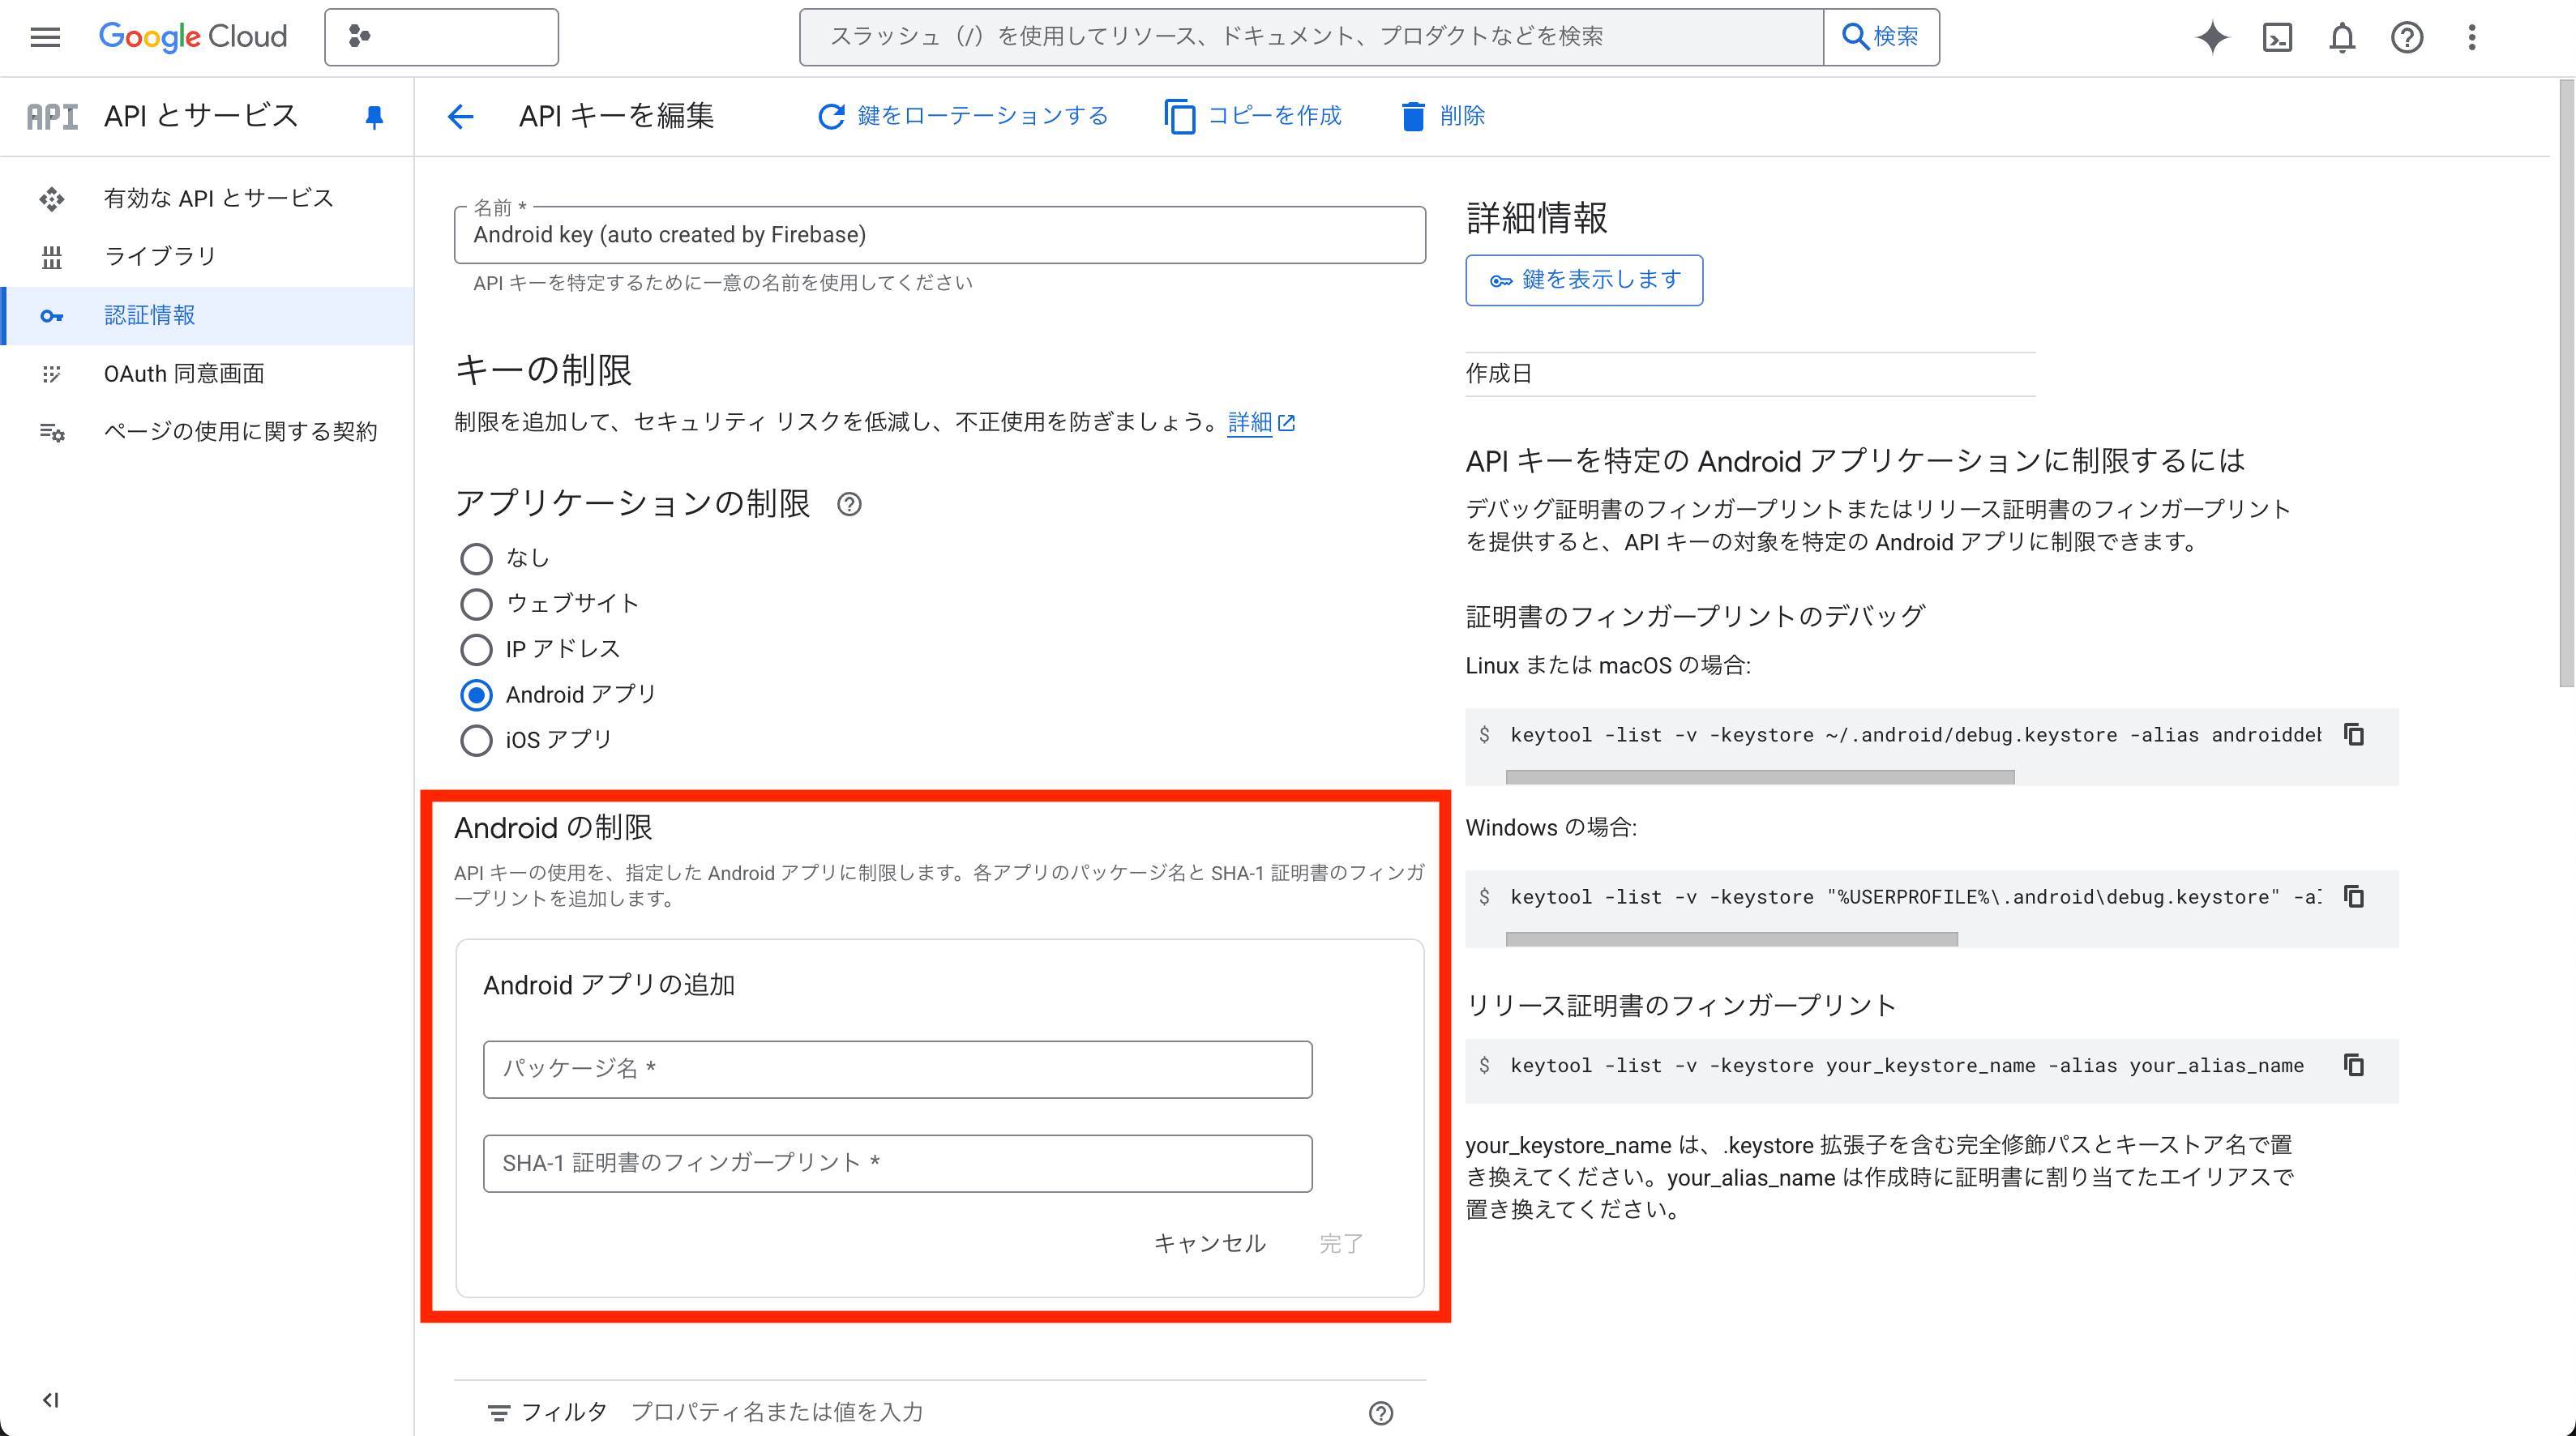Open the project selector dropdown
The image size is (2576, 1436).
[x=441, y=37]
